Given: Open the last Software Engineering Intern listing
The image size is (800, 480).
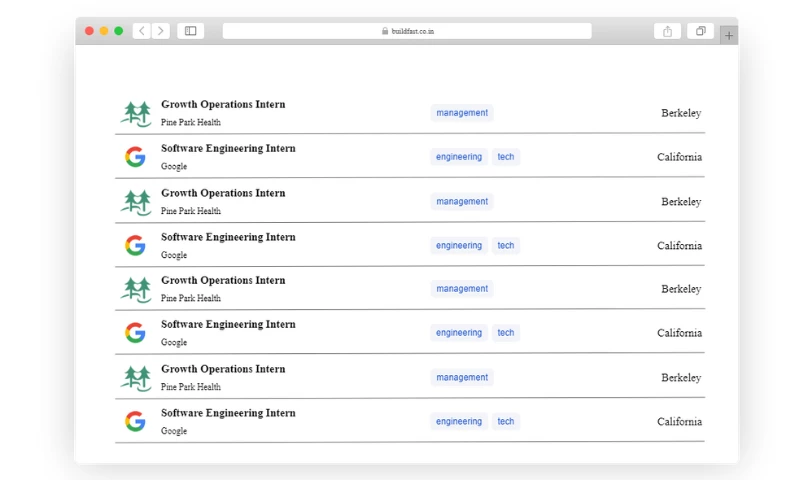Looking at the screenshot, I should click(228, 413).
